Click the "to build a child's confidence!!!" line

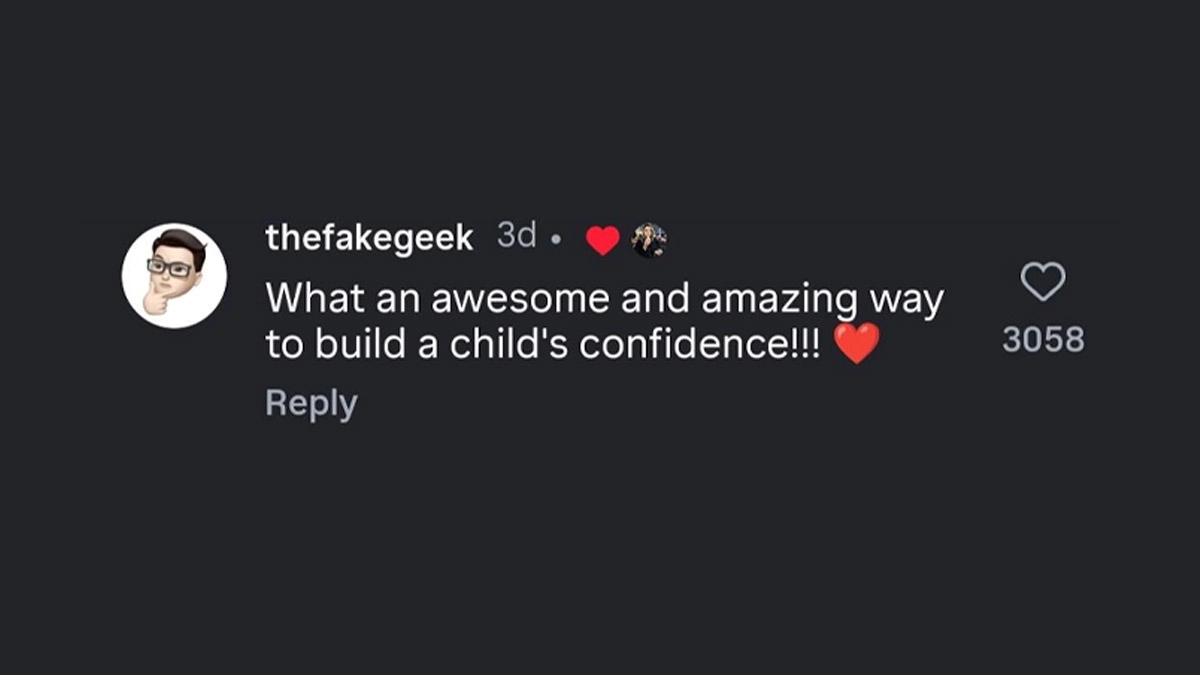[x=542, y=344]
